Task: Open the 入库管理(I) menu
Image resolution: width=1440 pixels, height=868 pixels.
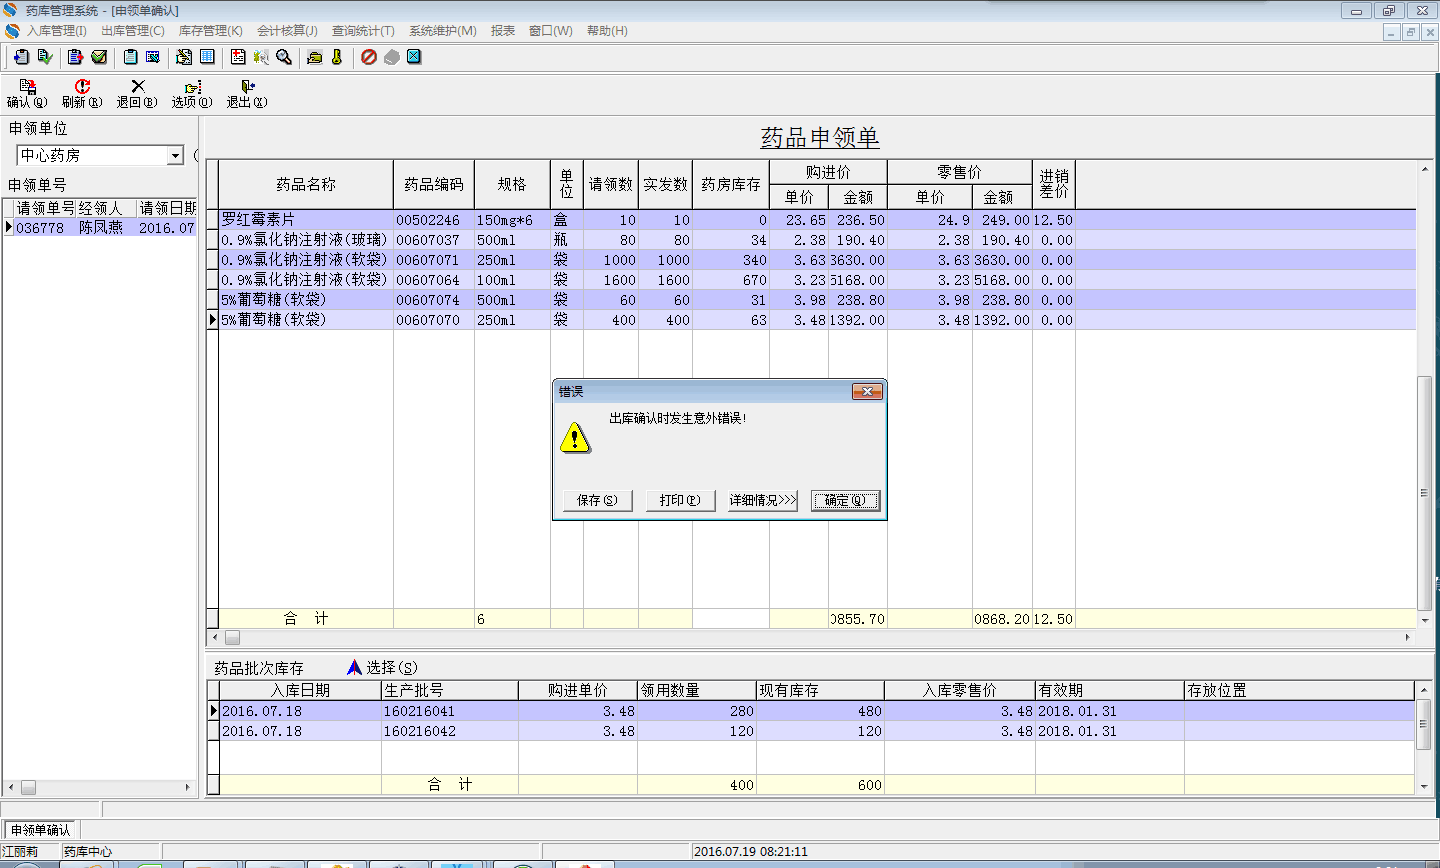Action: coord(56,31)
